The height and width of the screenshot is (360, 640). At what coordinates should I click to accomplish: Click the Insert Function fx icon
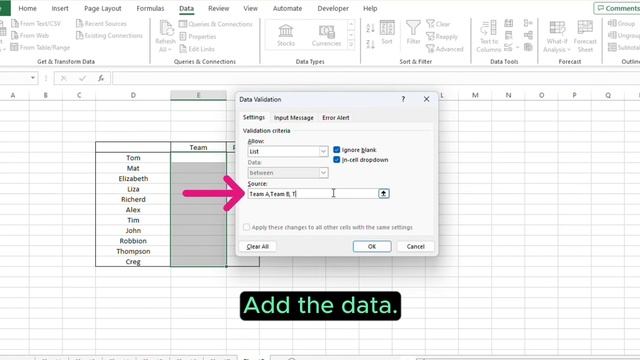[x=101, y=78]
